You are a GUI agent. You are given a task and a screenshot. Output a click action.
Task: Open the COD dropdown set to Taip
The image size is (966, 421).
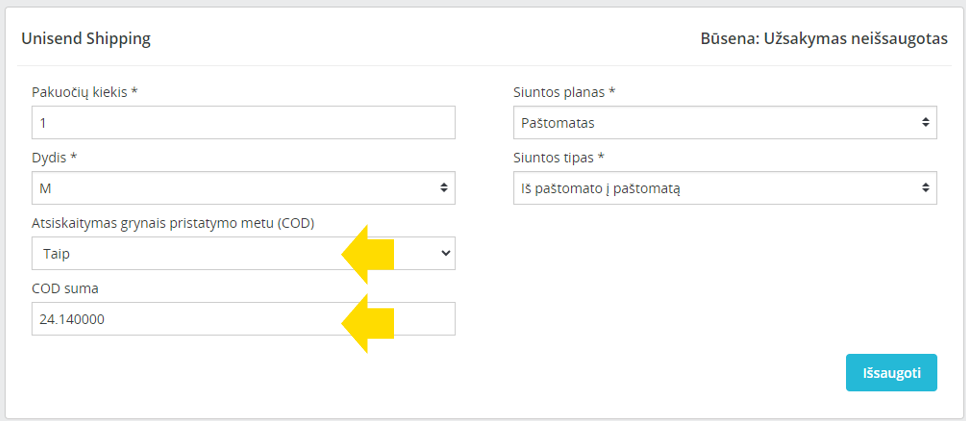[x=243, y=253]
